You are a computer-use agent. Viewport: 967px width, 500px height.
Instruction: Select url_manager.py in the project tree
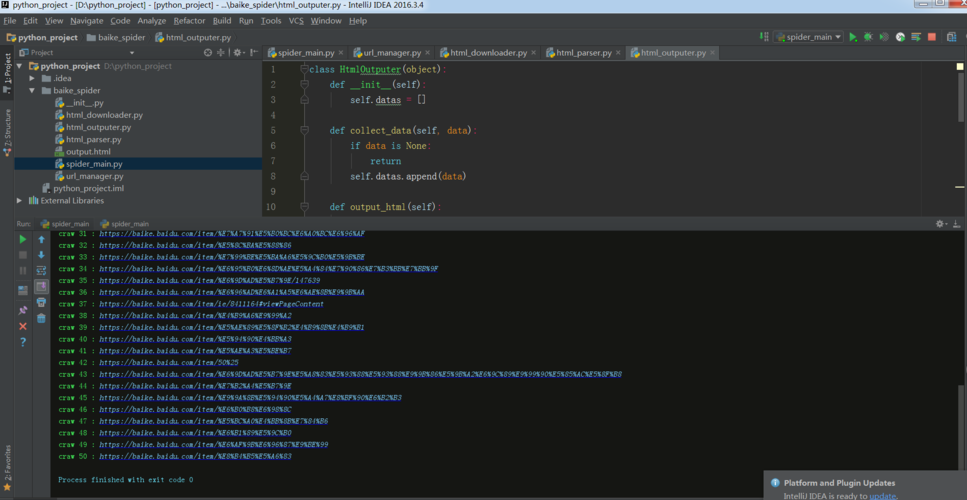coord(89,176)
